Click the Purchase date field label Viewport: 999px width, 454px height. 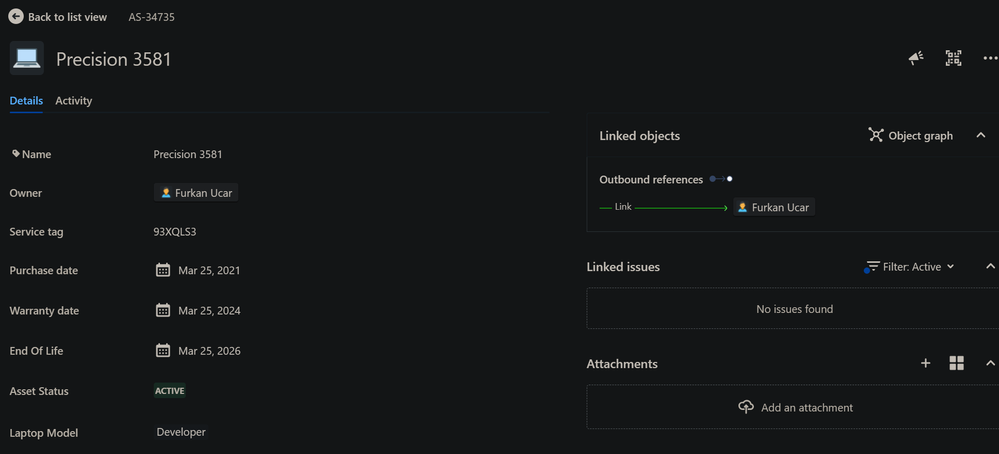[x=43, y=270]
